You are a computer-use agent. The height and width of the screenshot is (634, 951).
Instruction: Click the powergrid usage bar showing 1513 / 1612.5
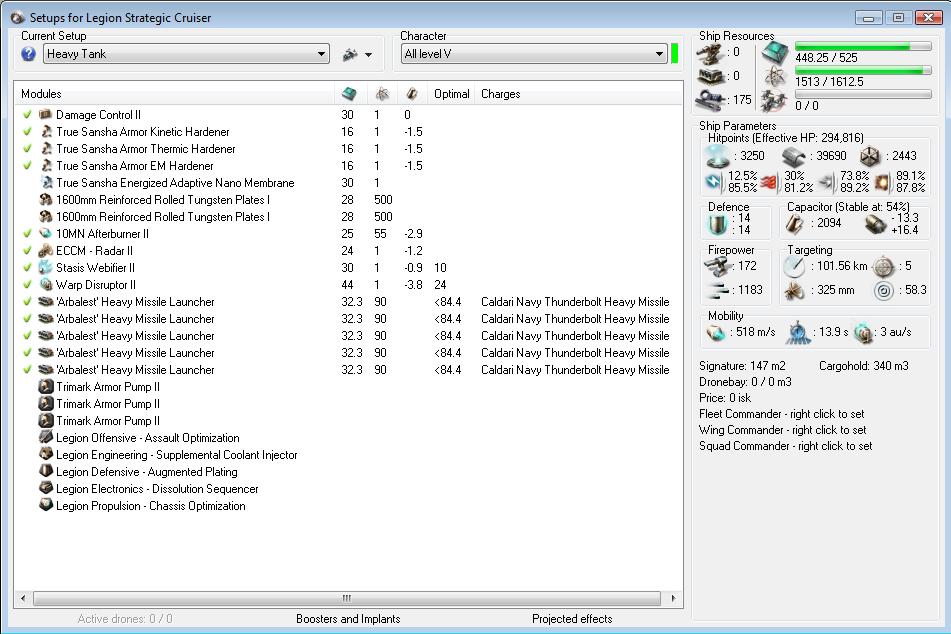pos(863,71)
